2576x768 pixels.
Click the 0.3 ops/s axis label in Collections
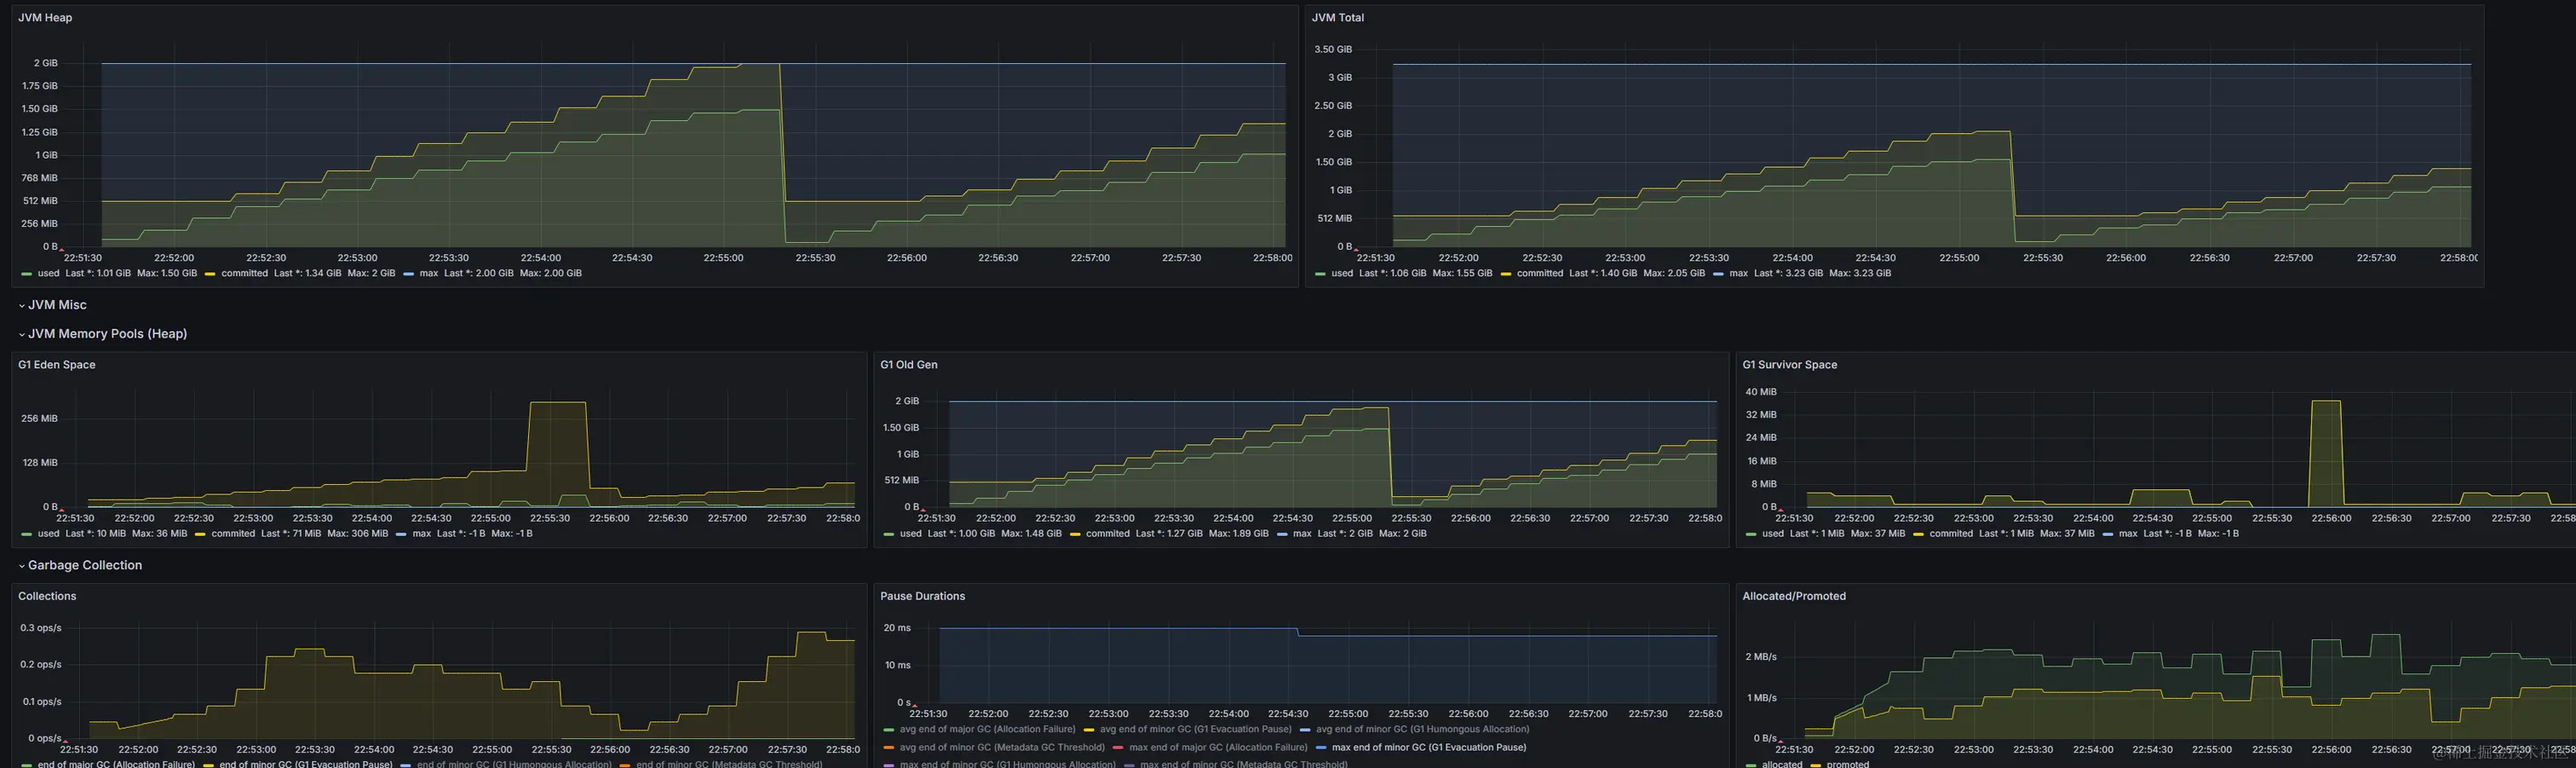click(x=41, y=628)
